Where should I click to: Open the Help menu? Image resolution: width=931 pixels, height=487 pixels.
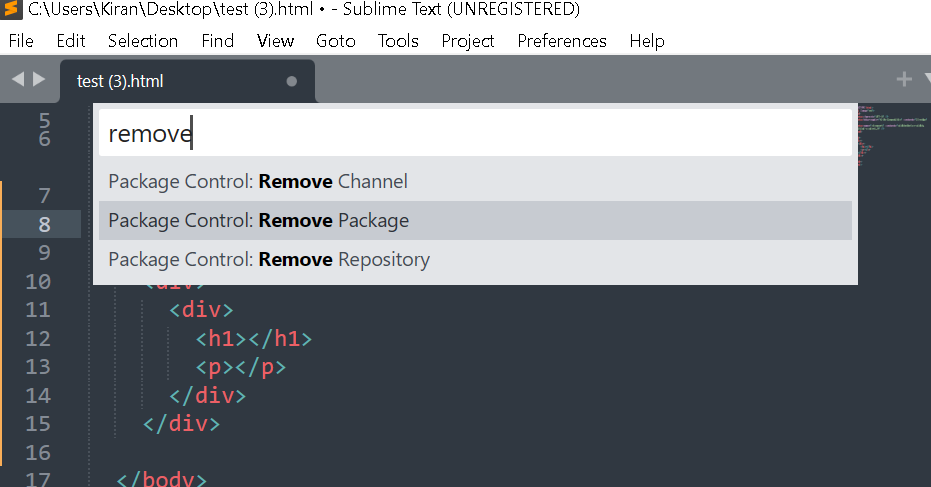click(x=647, y=41)
